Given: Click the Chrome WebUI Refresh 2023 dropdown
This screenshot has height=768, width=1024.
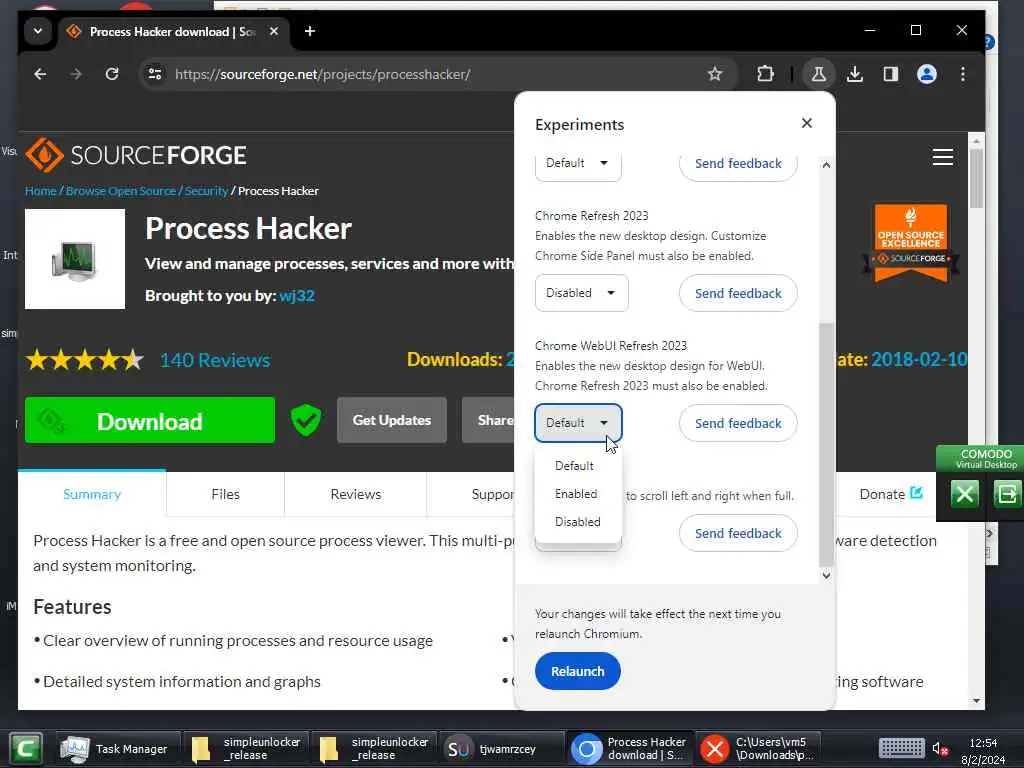Looking at the screenshot, I should tap(578, 423).
